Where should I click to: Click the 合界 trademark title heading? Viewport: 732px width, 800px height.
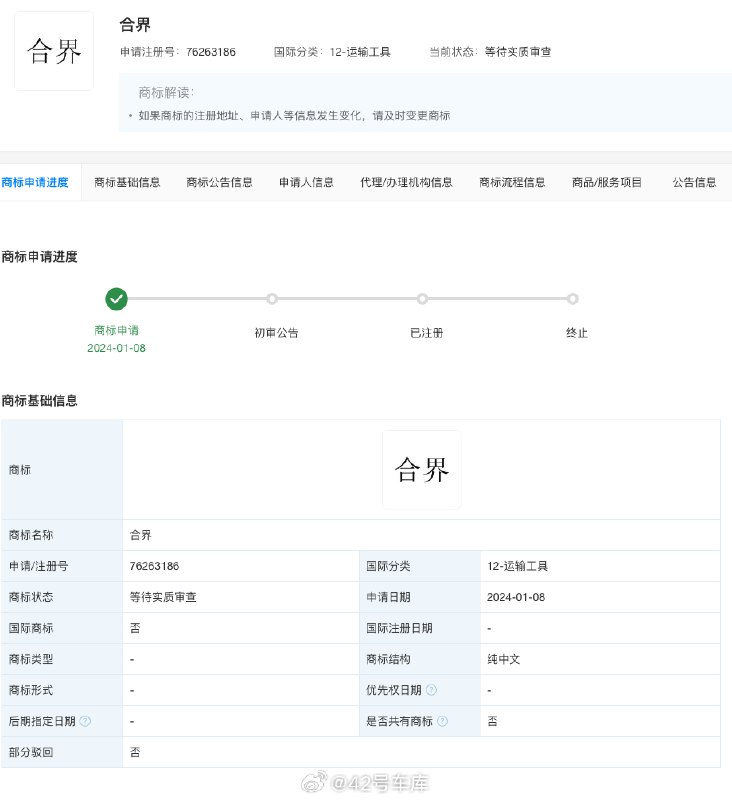[135, 24]
